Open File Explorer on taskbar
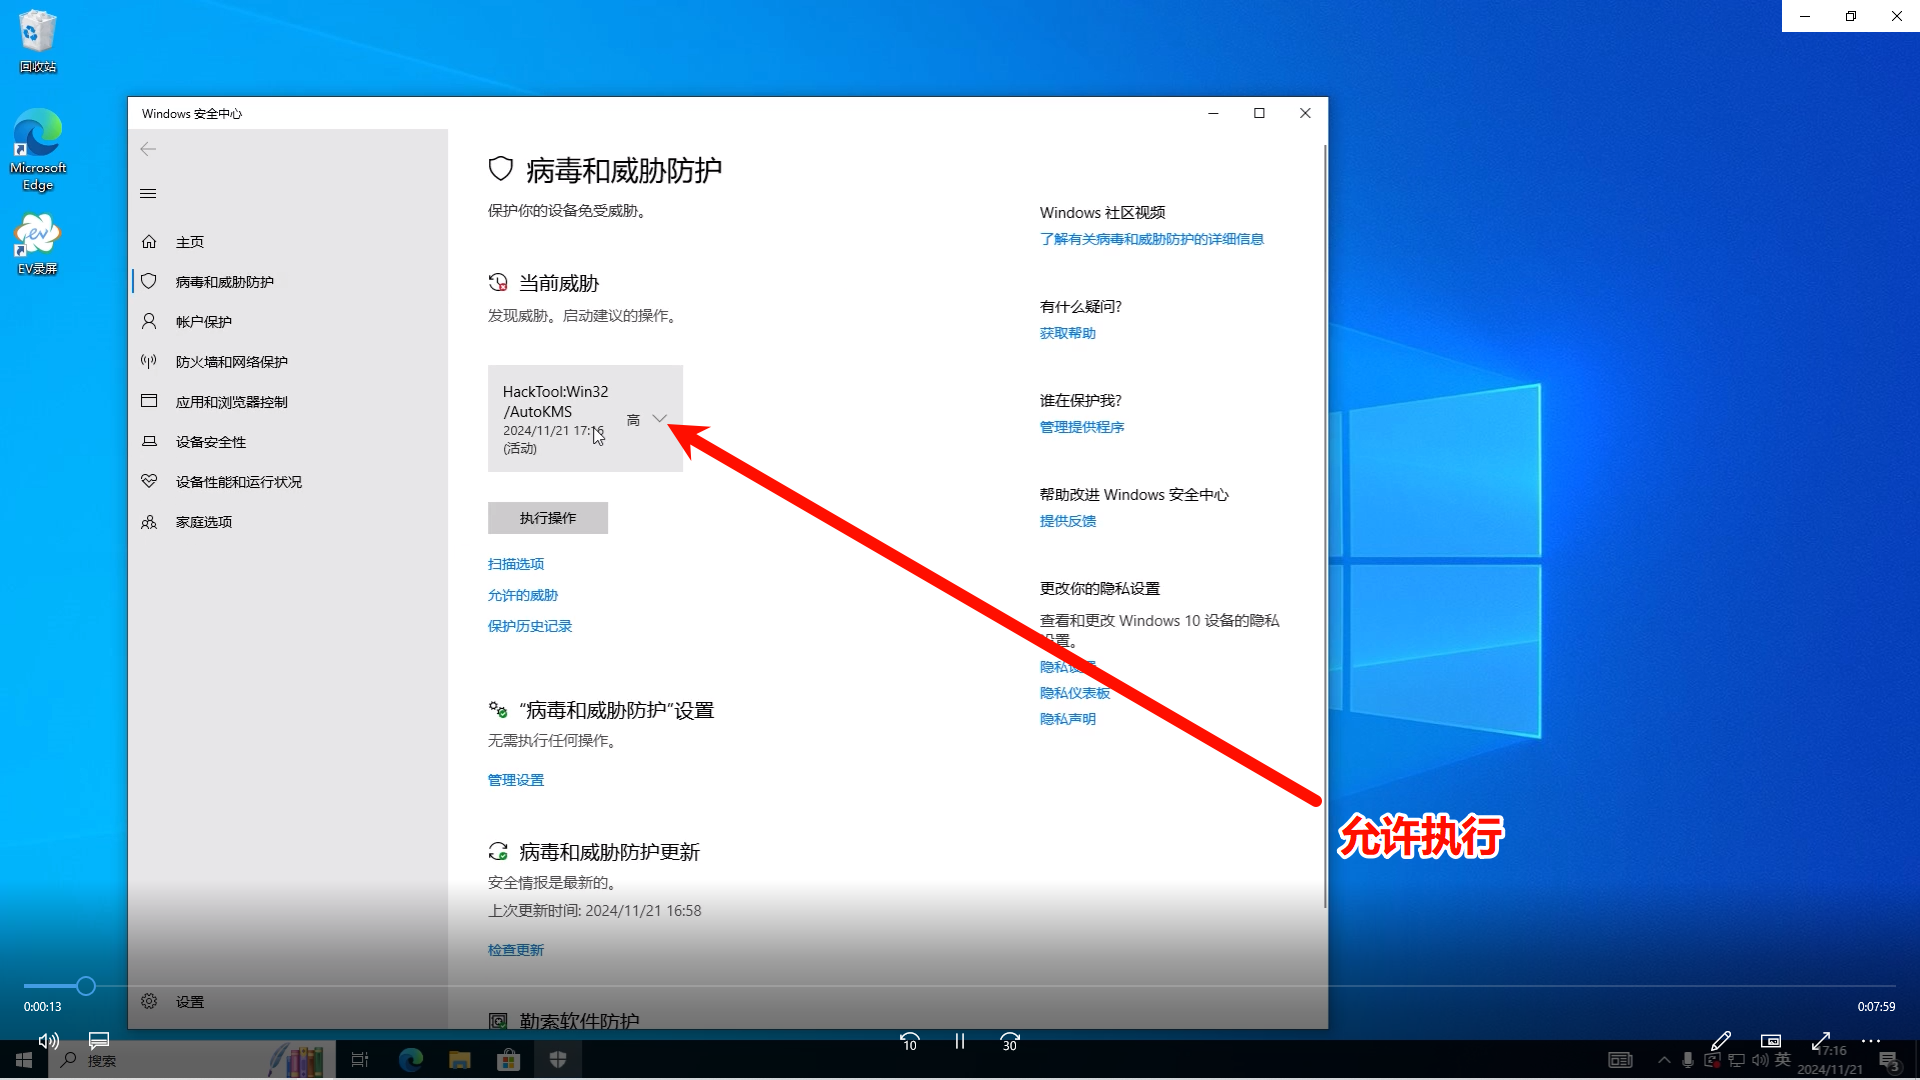Screen dimensions: 1920x1080 [x=460, y=1060]
